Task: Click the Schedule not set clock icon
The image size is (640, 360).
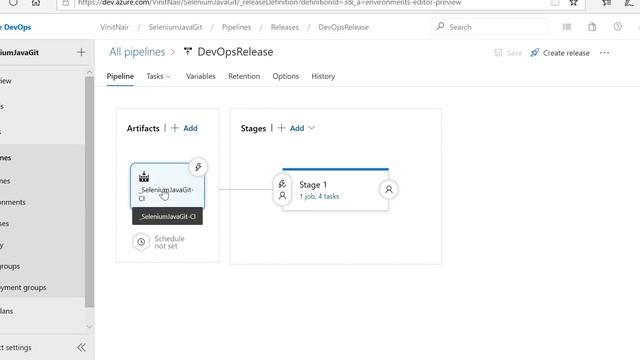Action: click(x=141, y=242)
